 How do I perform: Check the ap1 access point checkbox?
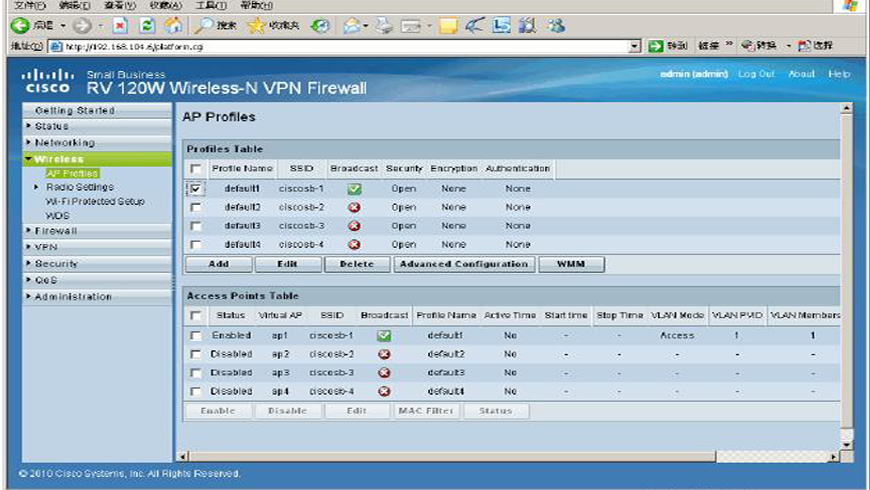coord(195,336)
